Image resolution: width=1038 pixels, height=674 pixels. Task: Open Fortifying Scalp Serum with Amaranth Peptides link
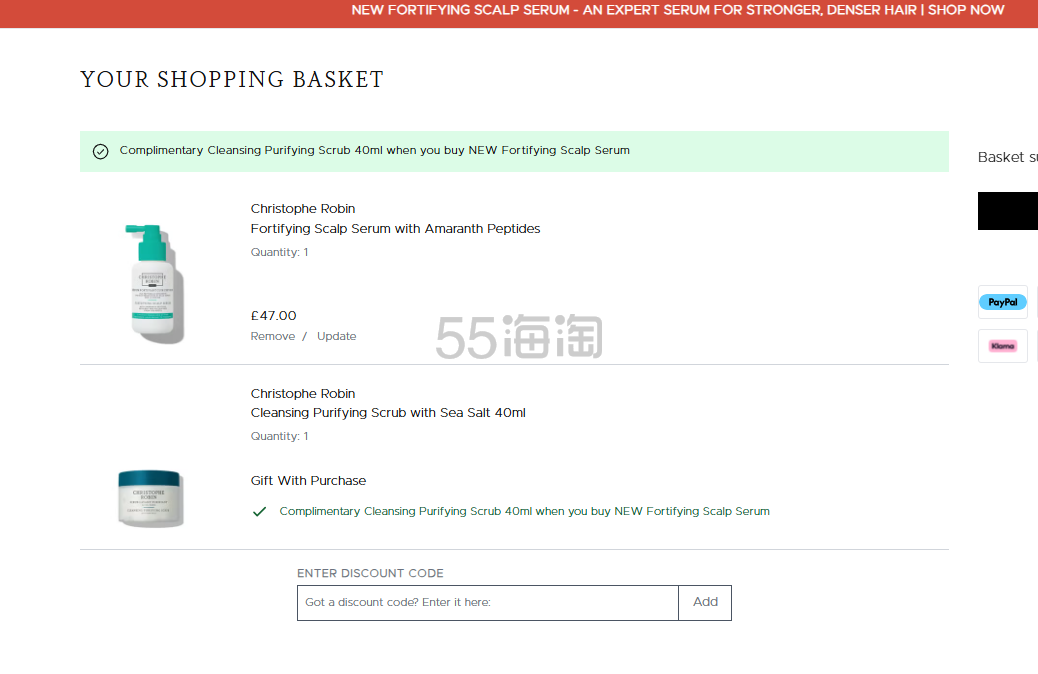[x=395, y=229]
